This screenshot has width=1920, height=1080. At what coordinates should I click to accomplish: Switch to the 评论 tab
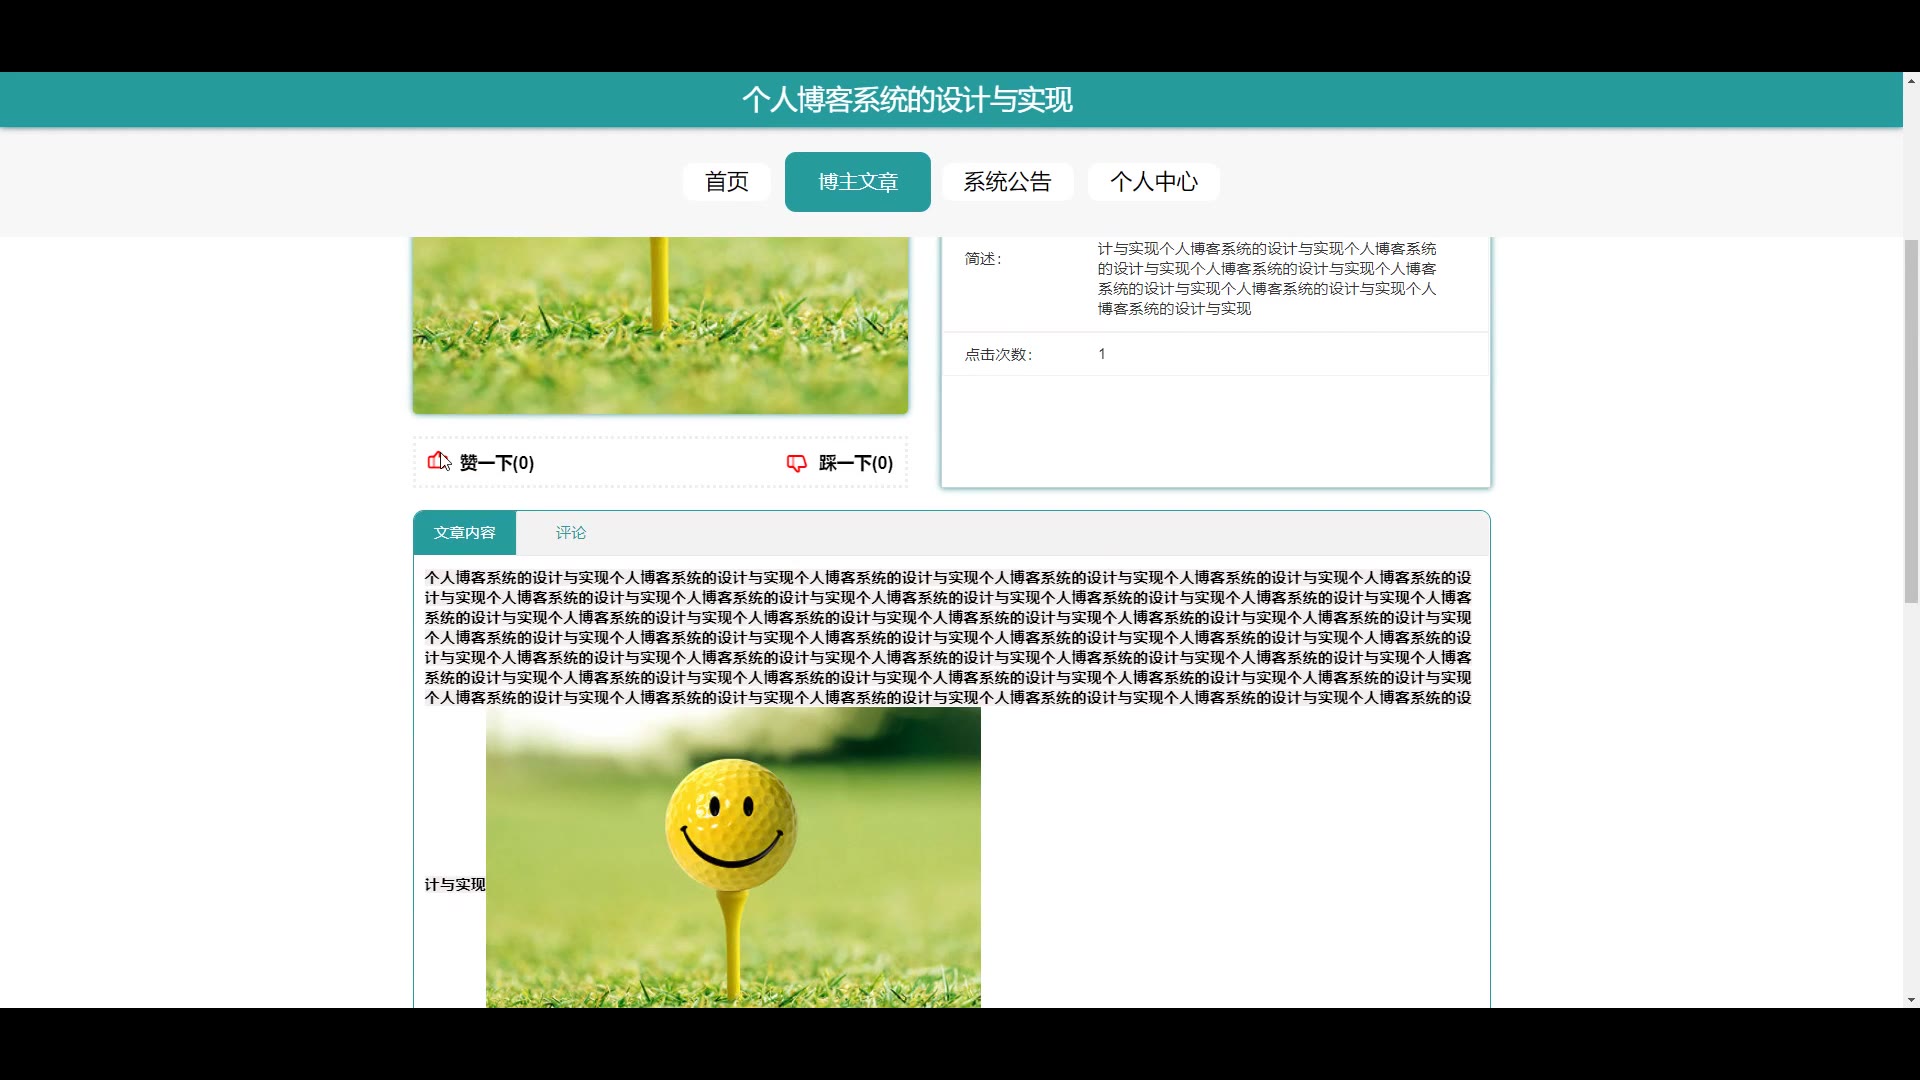tap(571, 533)
